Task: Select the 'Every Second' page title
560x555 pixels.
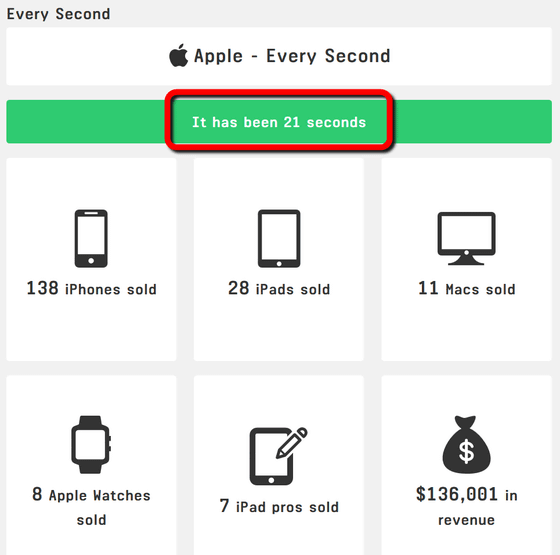Action: (x=58, y=14)
